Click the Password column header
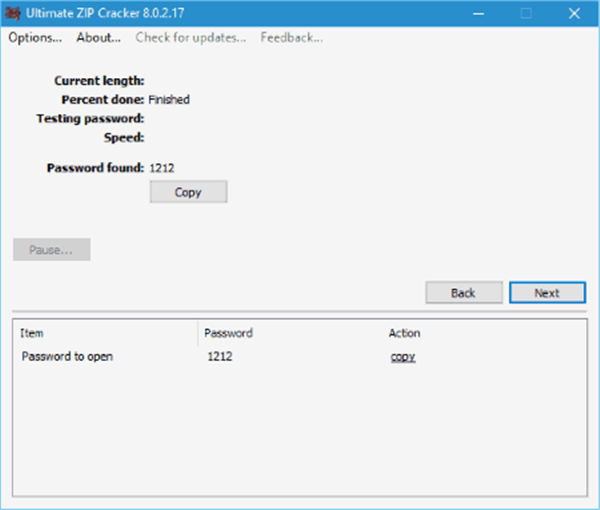This screenshot has height=510, width=600. (228, 333)
